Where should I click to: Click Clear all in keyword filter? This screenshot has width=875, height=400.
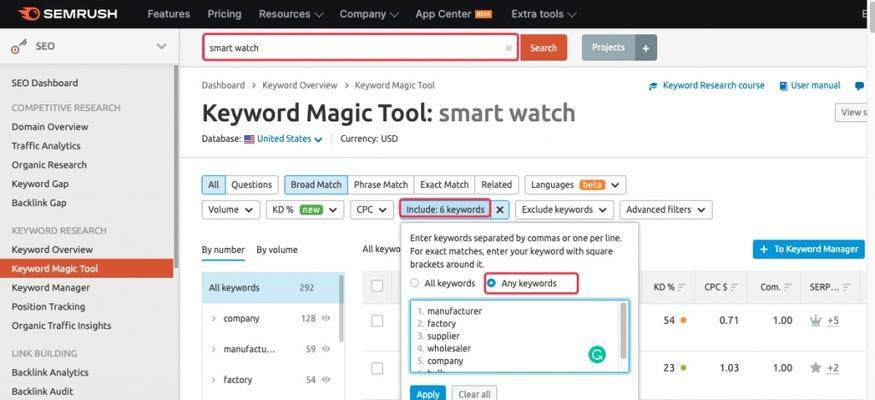coord(474,393)
